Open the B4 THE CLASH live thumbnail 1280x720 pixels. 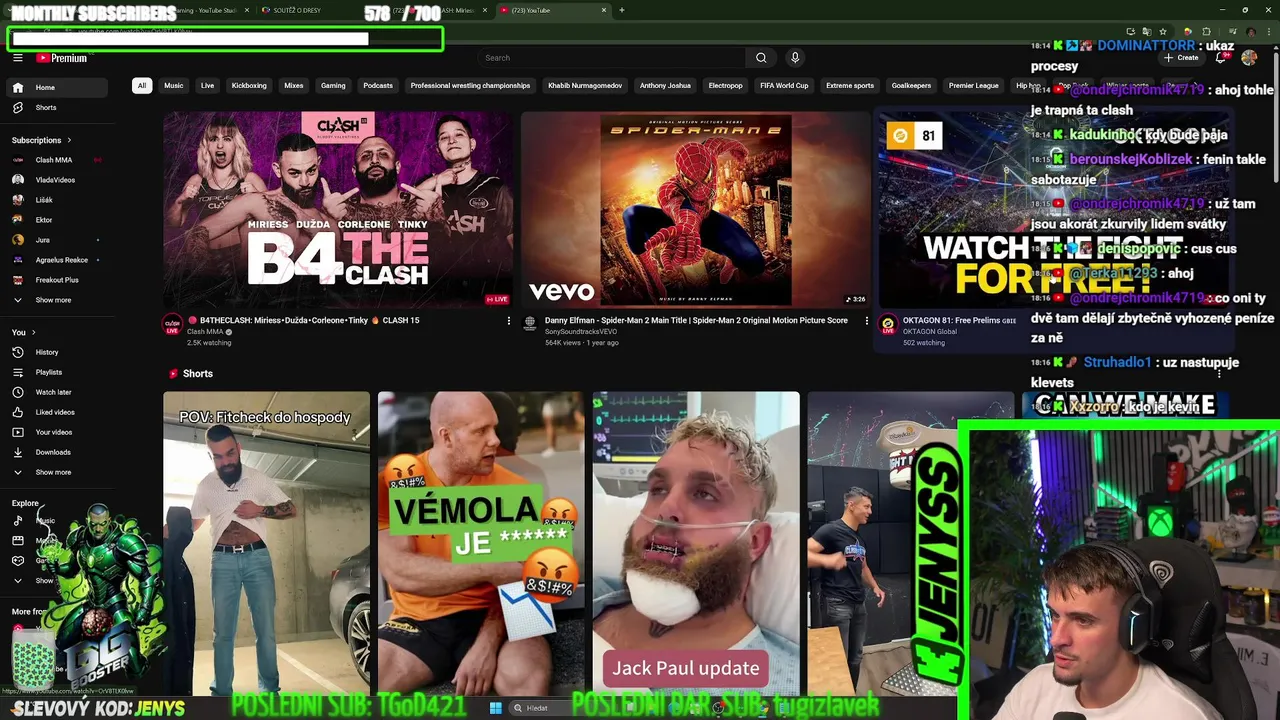[x=338, y=209]
